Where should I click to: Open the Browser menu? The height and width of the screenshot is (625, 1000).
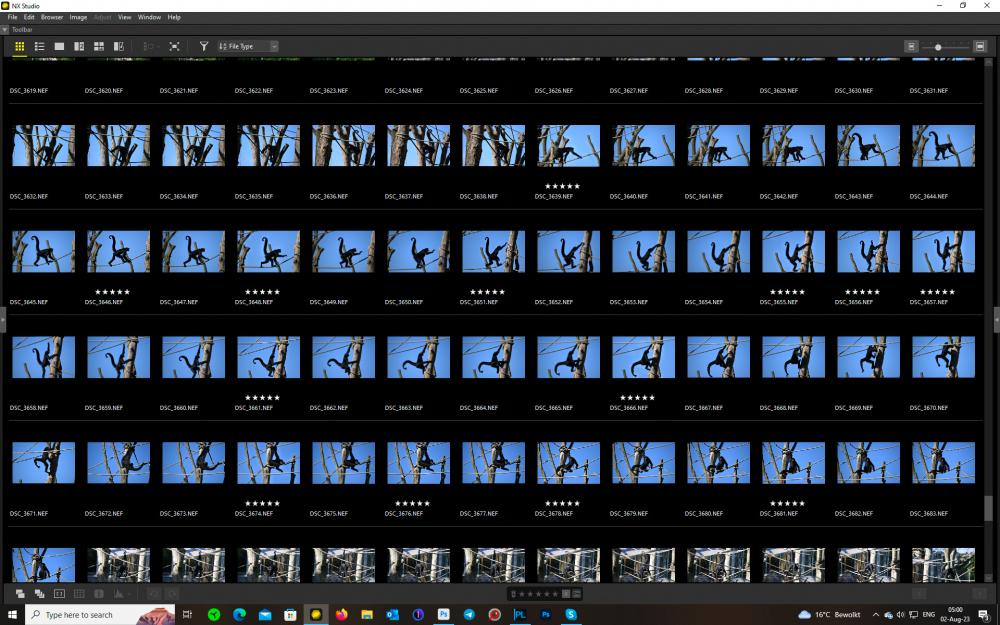[x=52, y=17]
